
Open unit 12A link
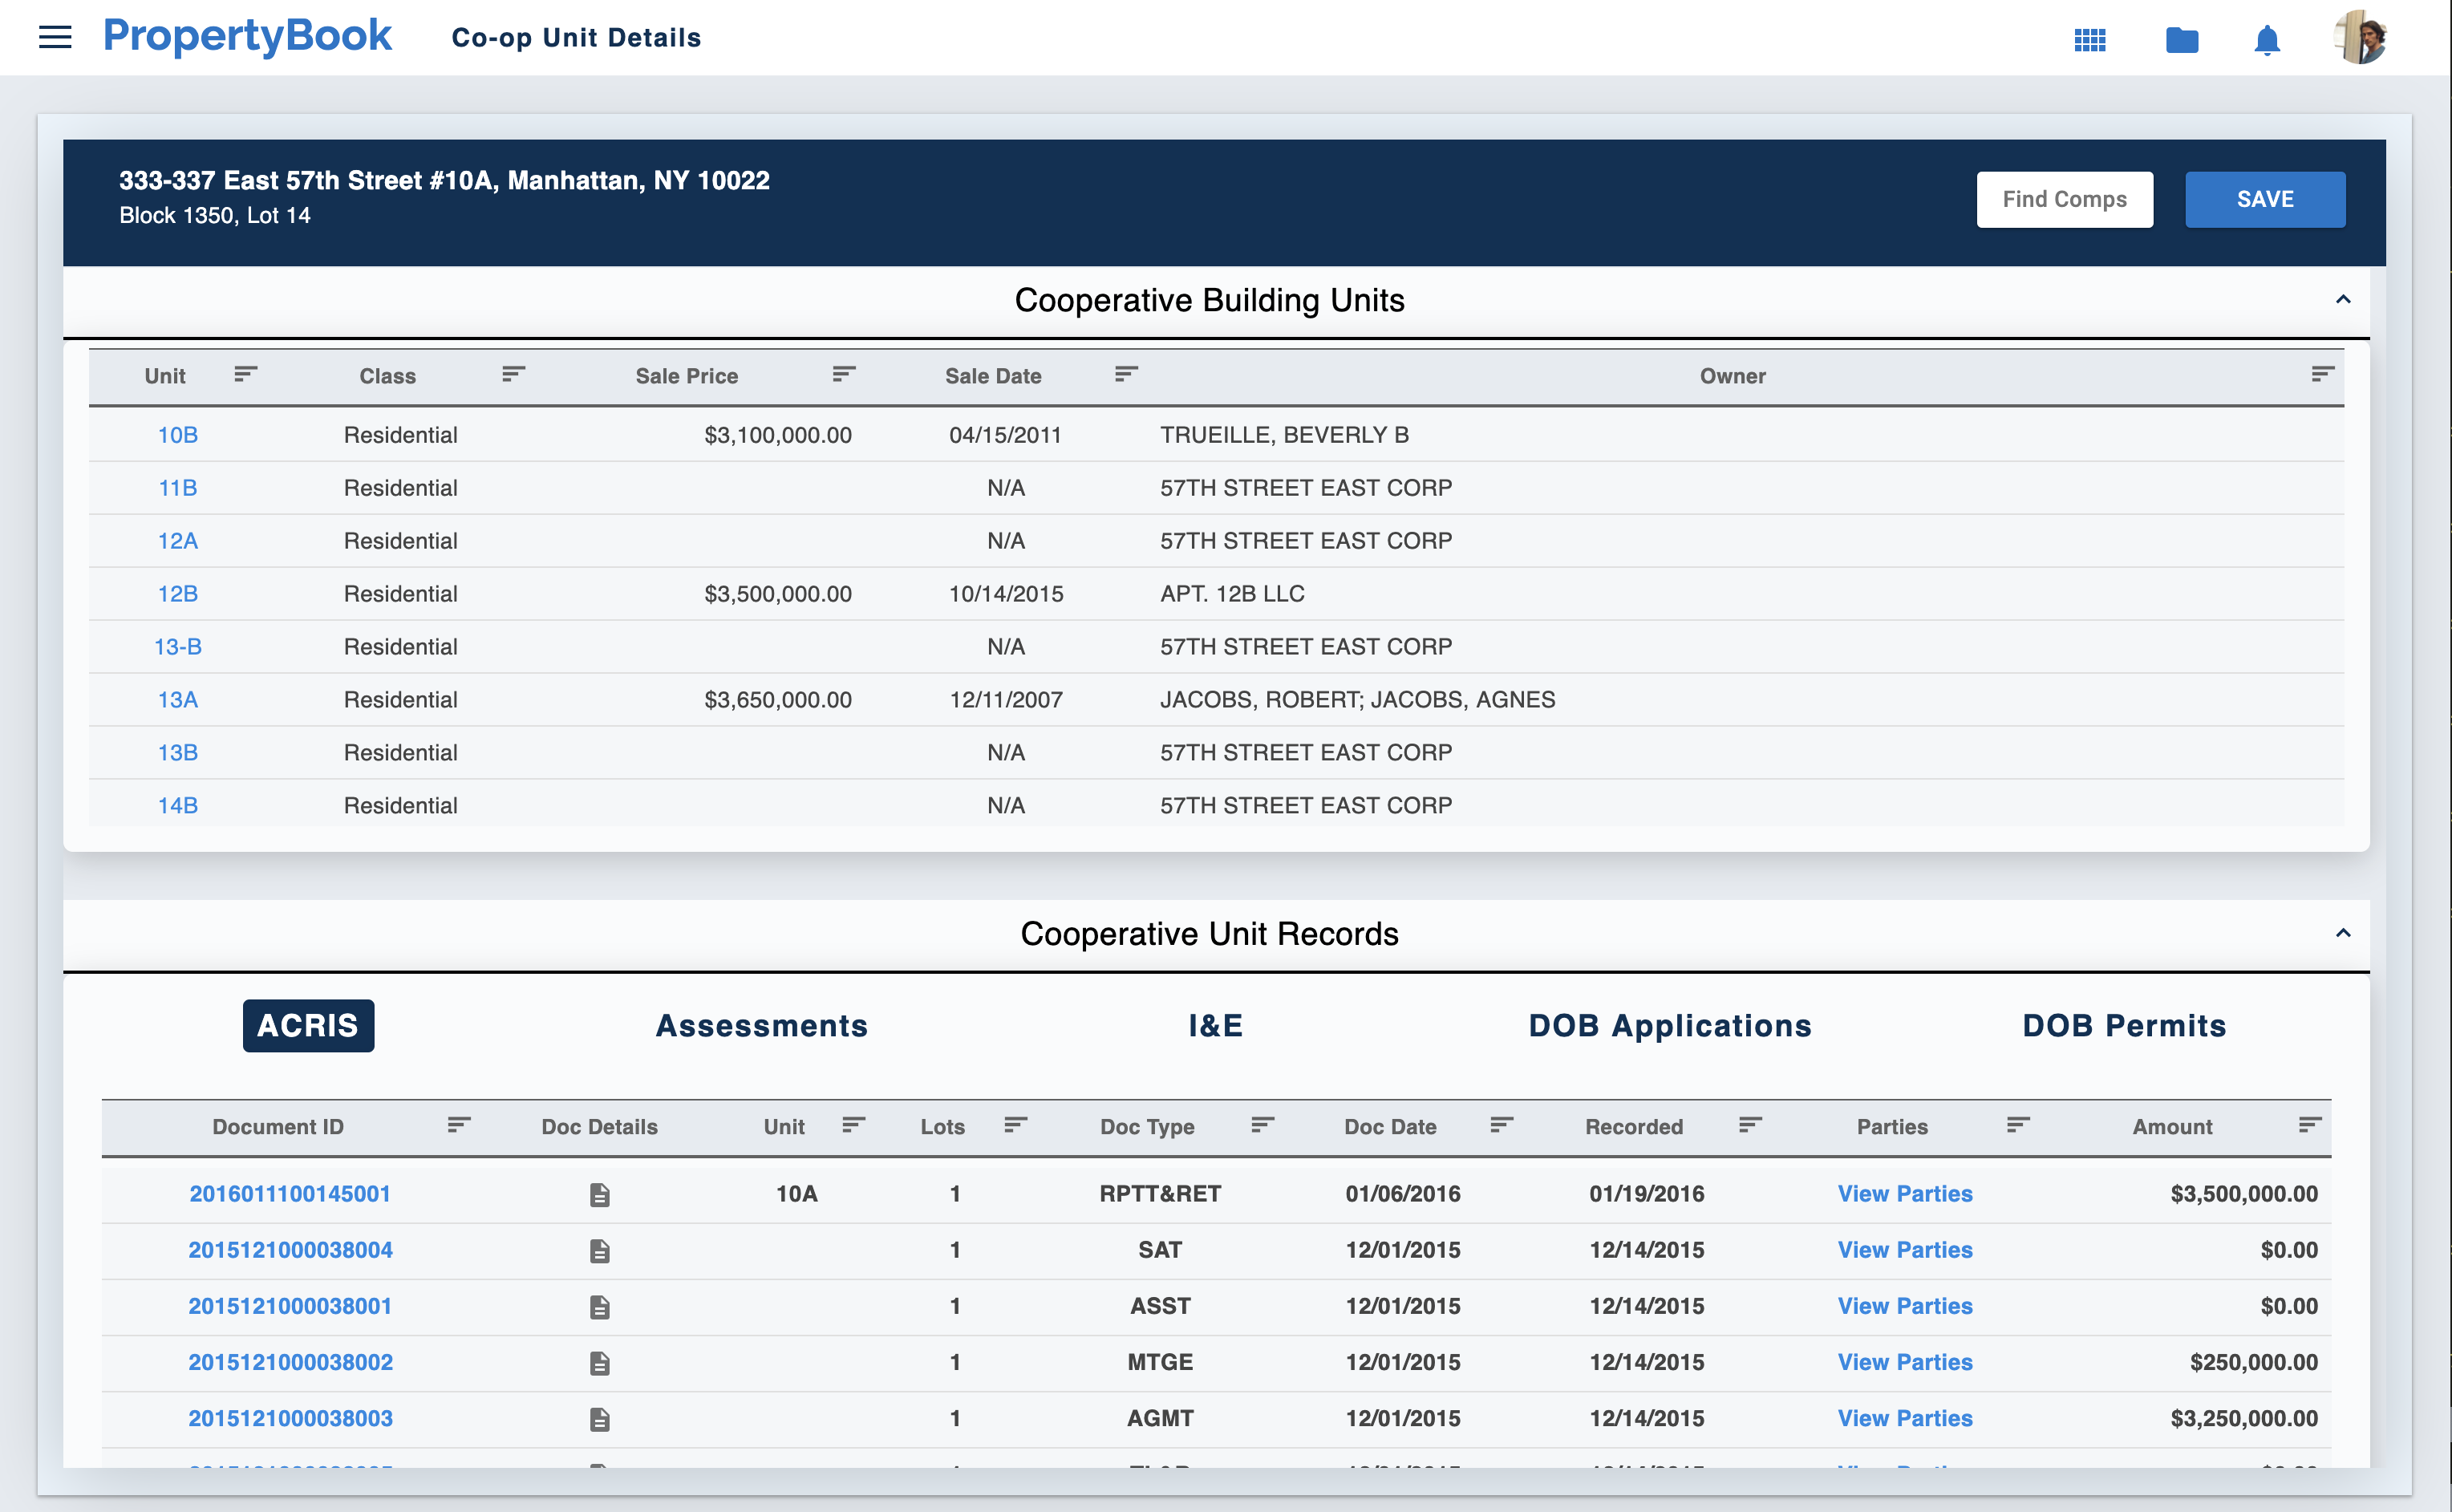coord(178,541)
